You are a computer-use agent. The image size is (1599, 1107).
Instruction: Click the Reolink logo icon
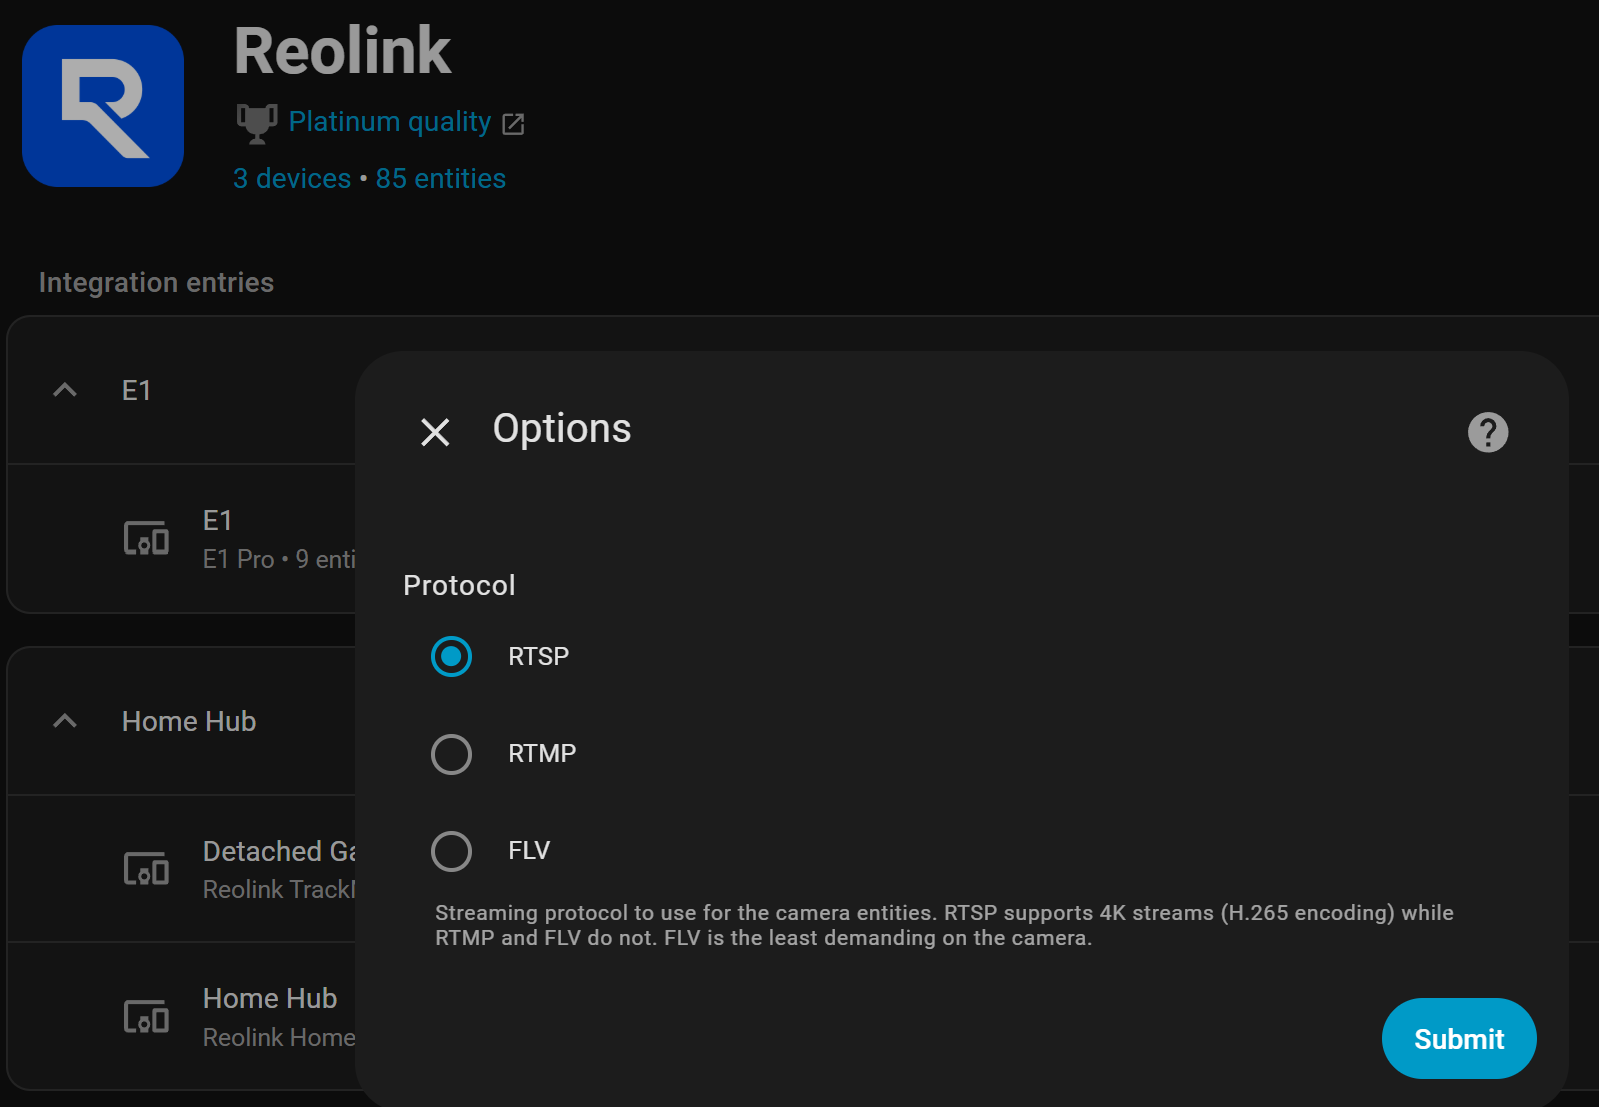click(x=103, y=106)
